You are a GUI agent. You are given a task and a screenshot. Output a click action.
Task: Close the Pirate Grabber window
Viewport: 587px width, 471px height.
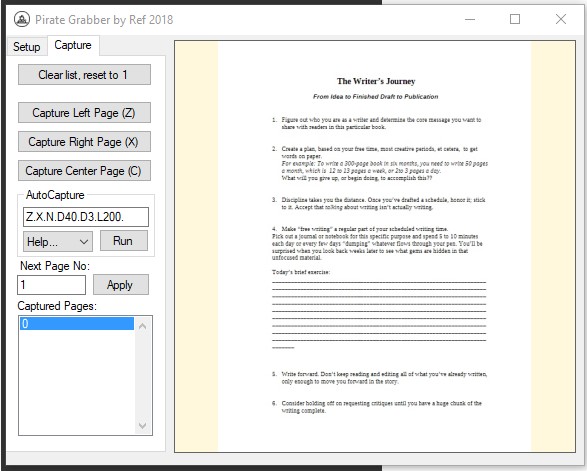560,19
